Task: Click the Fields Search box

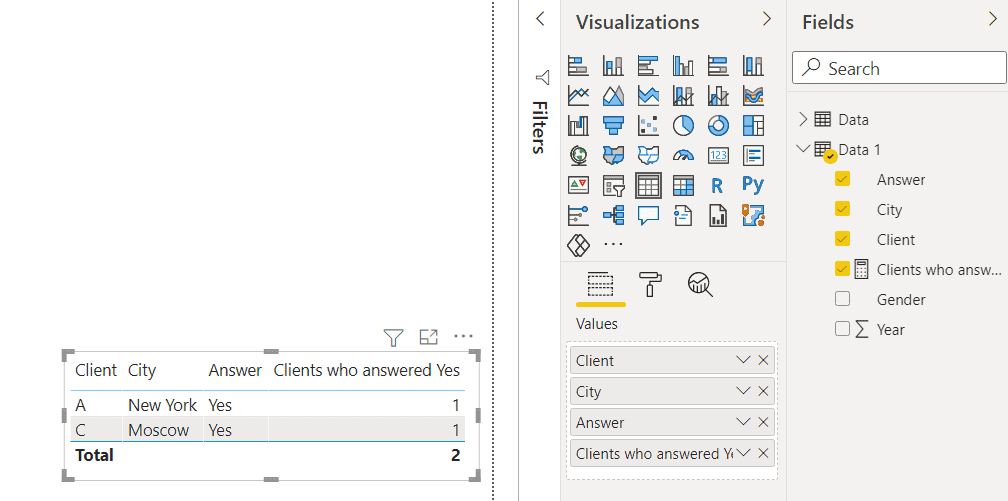Action: pyautogui.click(x=899, y=68)
